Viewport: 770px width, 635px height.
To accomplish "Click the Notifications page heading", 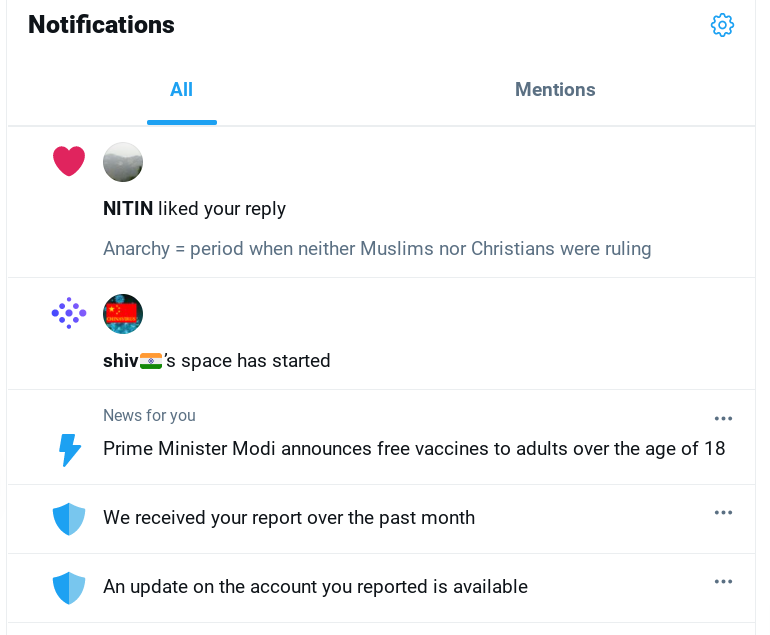I will (101, 25).
